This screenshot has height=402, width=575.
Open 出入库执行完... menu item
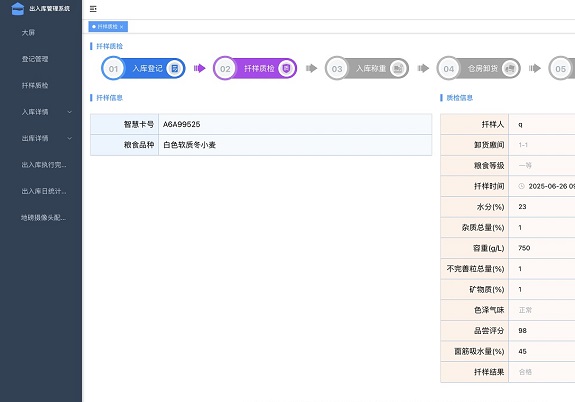pos(44,165)
